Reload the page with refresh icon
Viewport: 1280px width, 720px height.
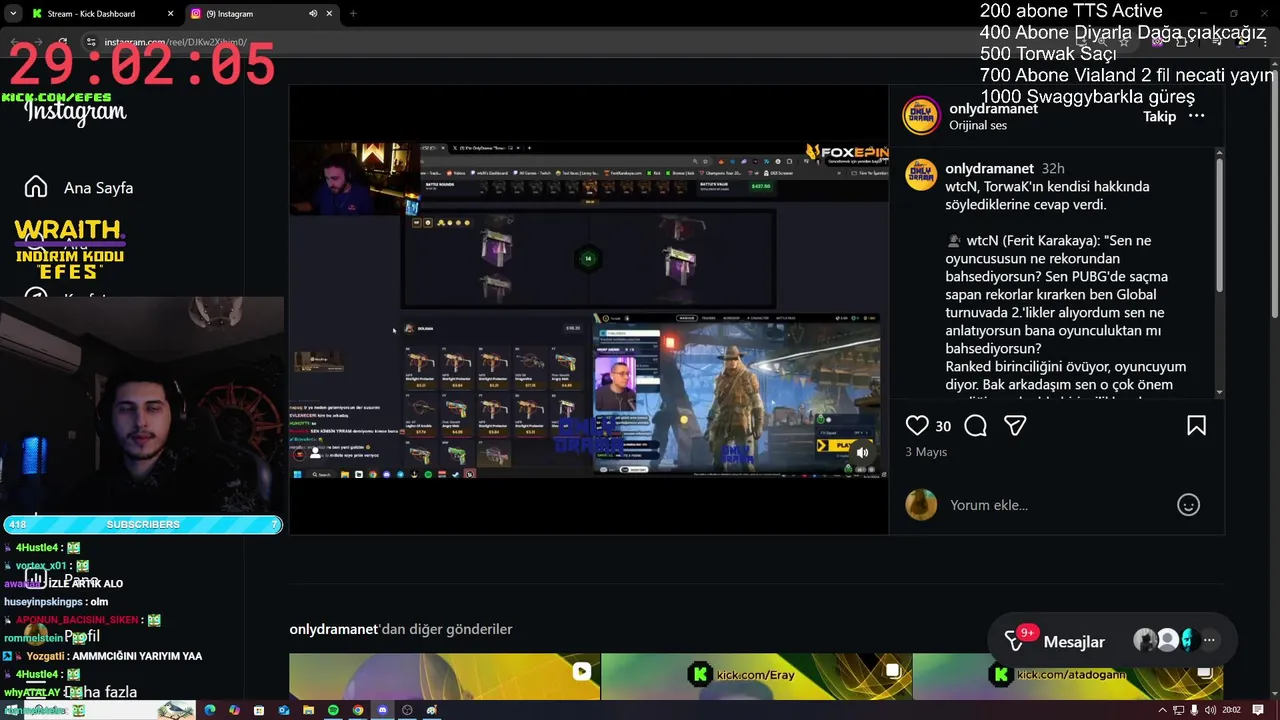63,42
